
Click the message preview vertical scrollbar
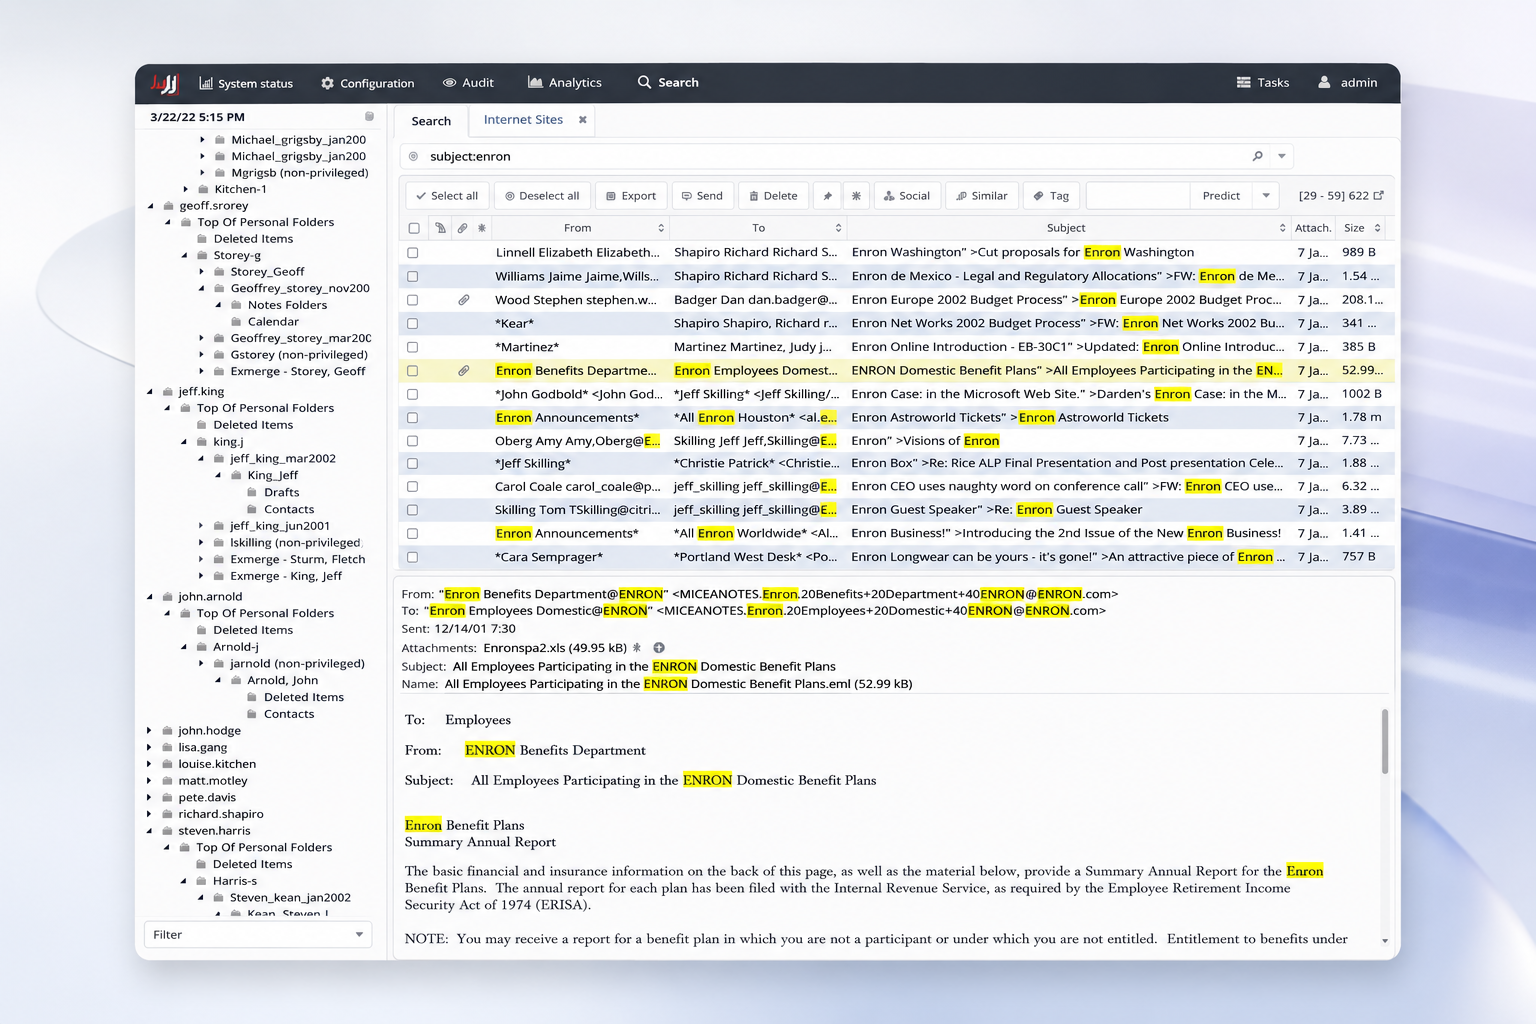(1385, 742)
